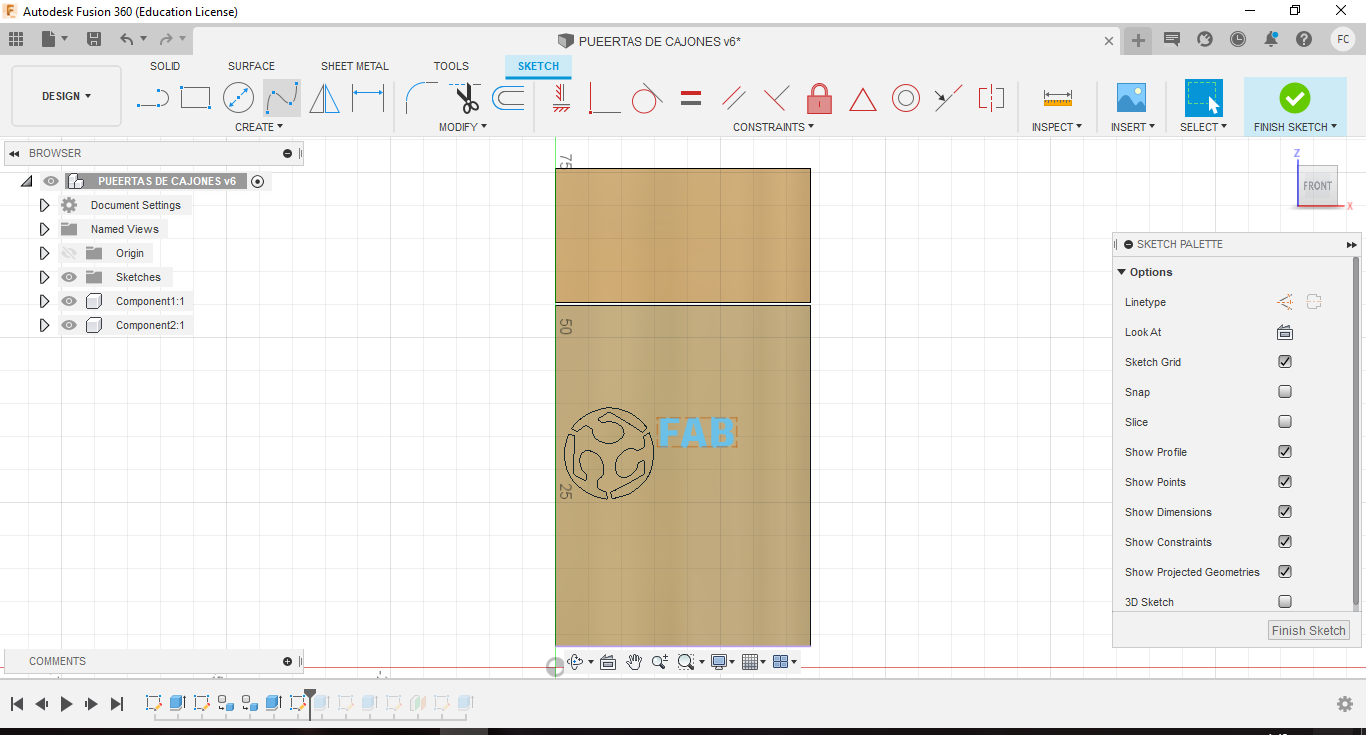Viewport: 1366px width, 735px height.
Task: Click the Insert image icon
Action: pos(1131,98)
